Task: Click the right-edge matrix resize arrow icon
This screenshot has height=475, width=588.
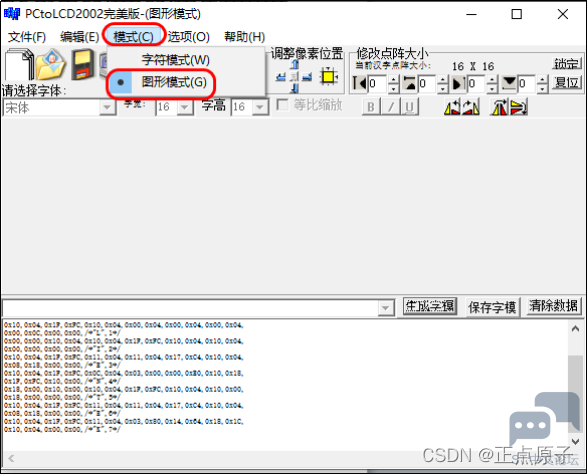Action: tap(459, 83)
